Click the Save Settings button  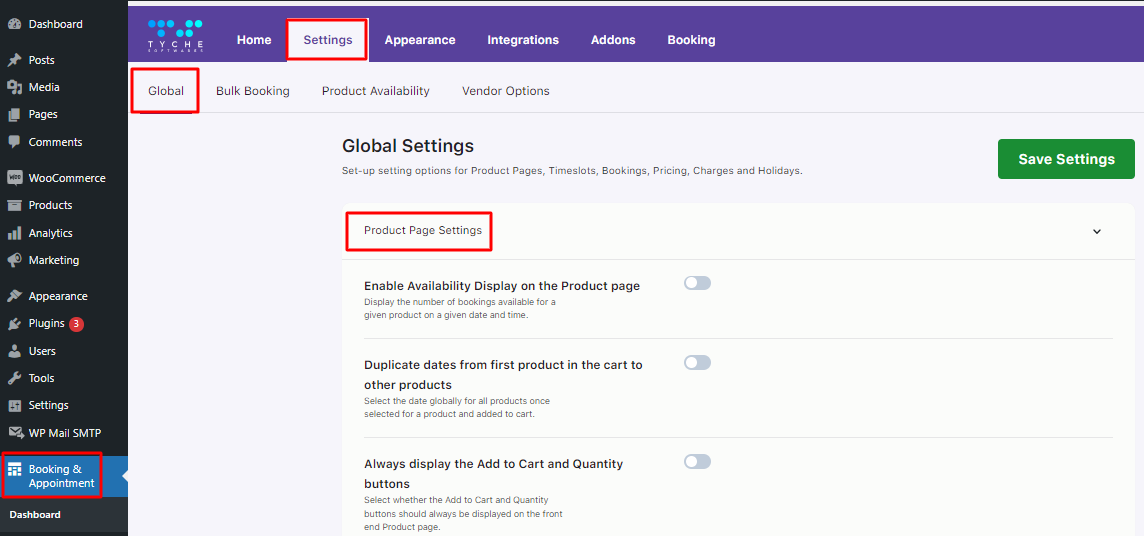[1066, 159]
